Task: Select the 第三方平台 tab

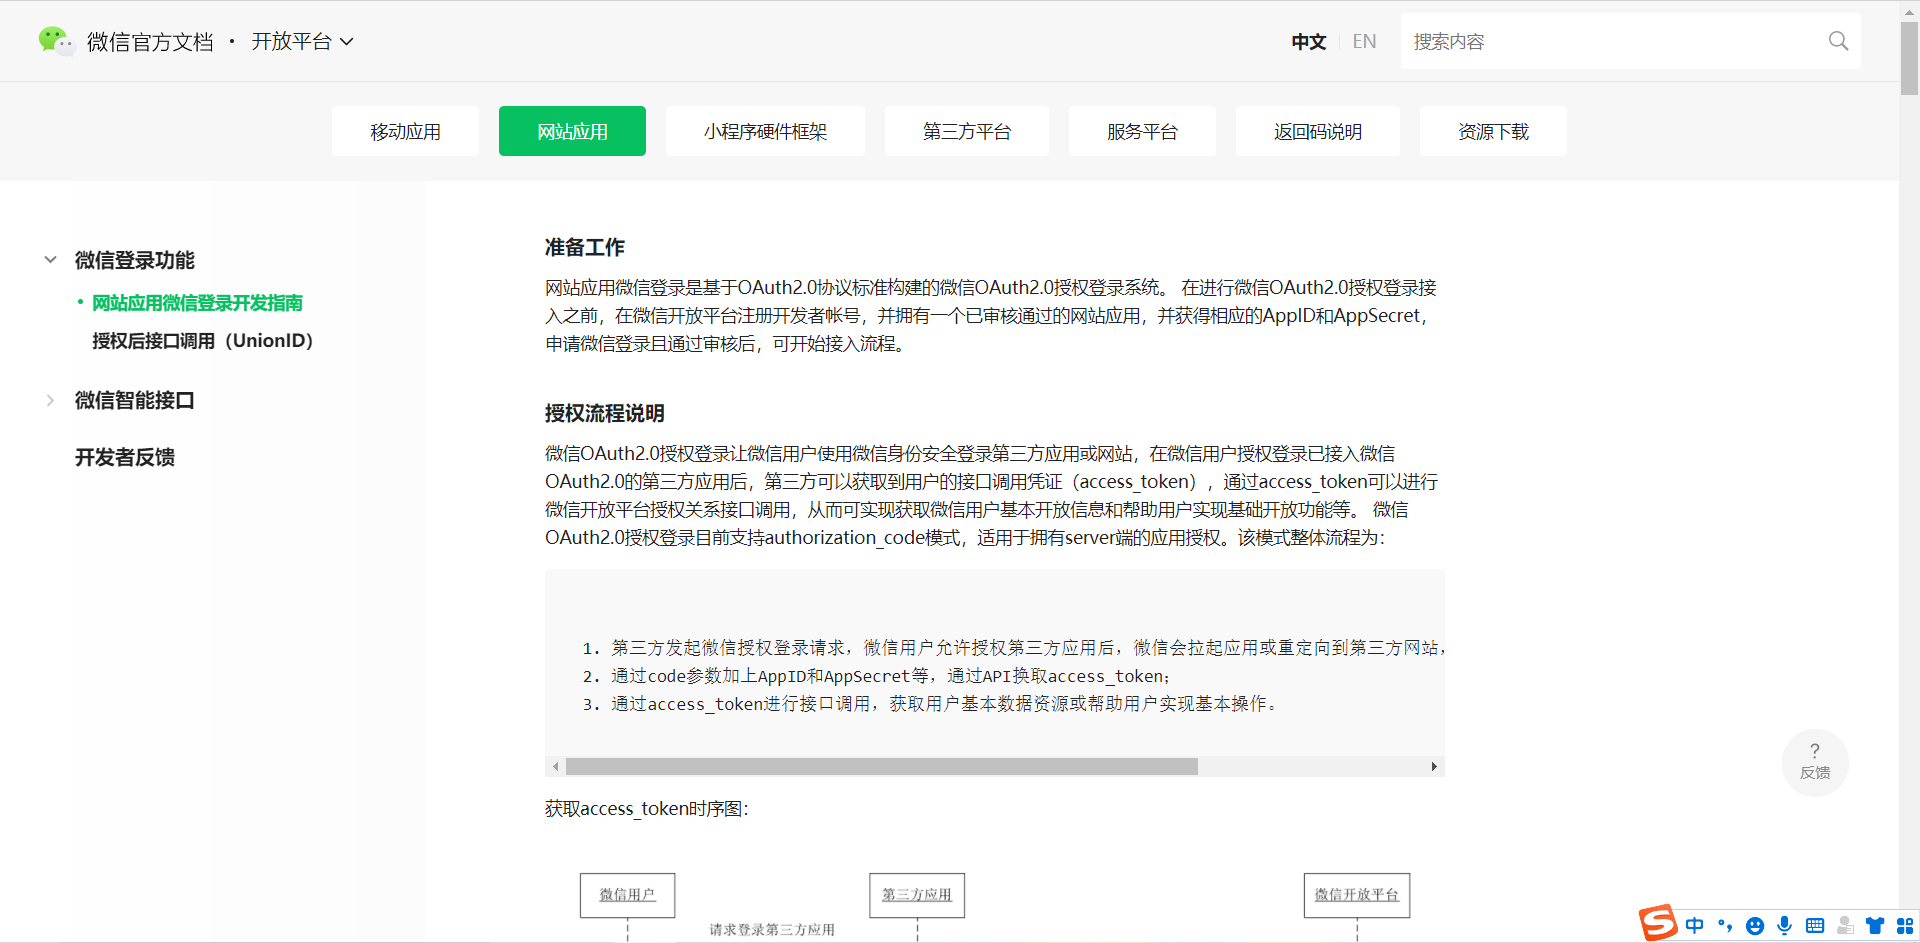Action: [x=967, y=131]
